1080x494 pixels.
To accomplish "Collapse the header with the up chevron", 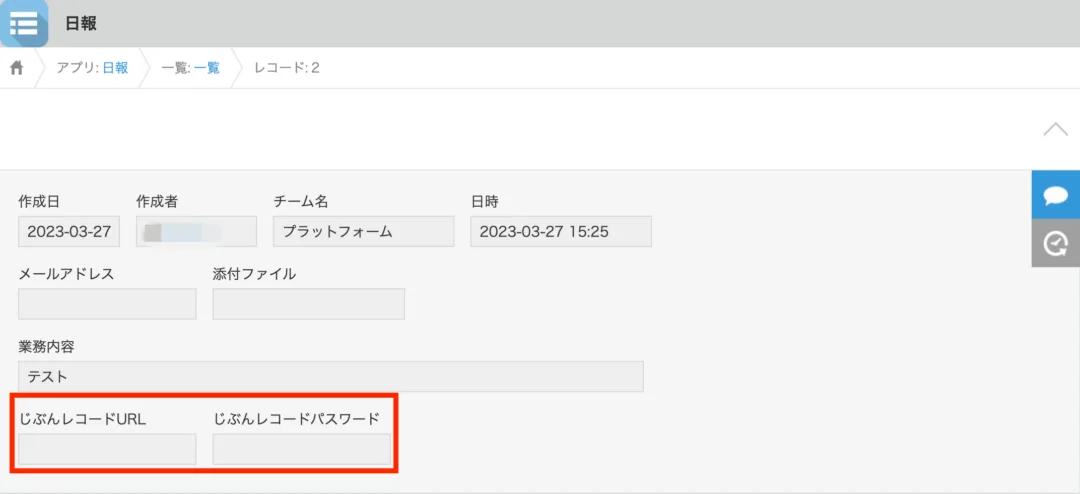I will 1055,130.
